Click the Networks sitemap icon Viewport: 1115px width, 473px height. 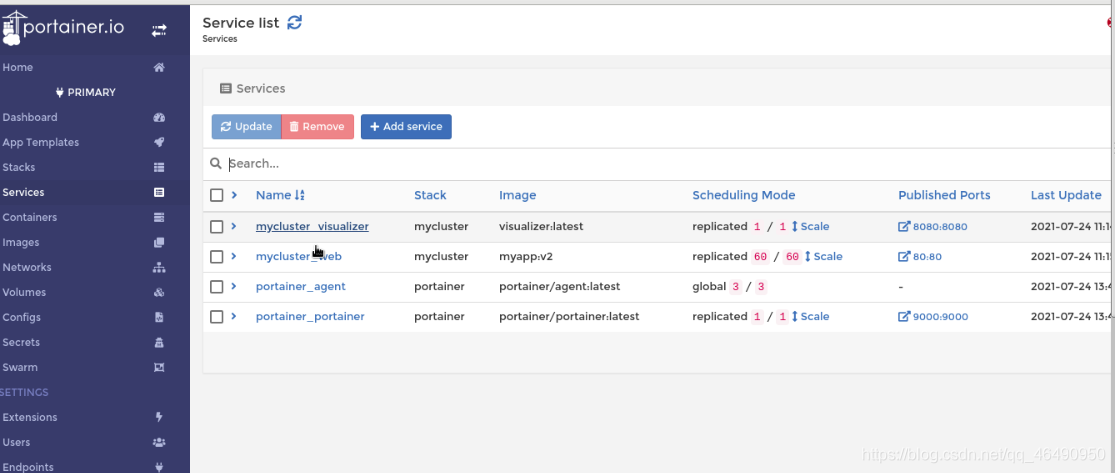coord(159,267)
